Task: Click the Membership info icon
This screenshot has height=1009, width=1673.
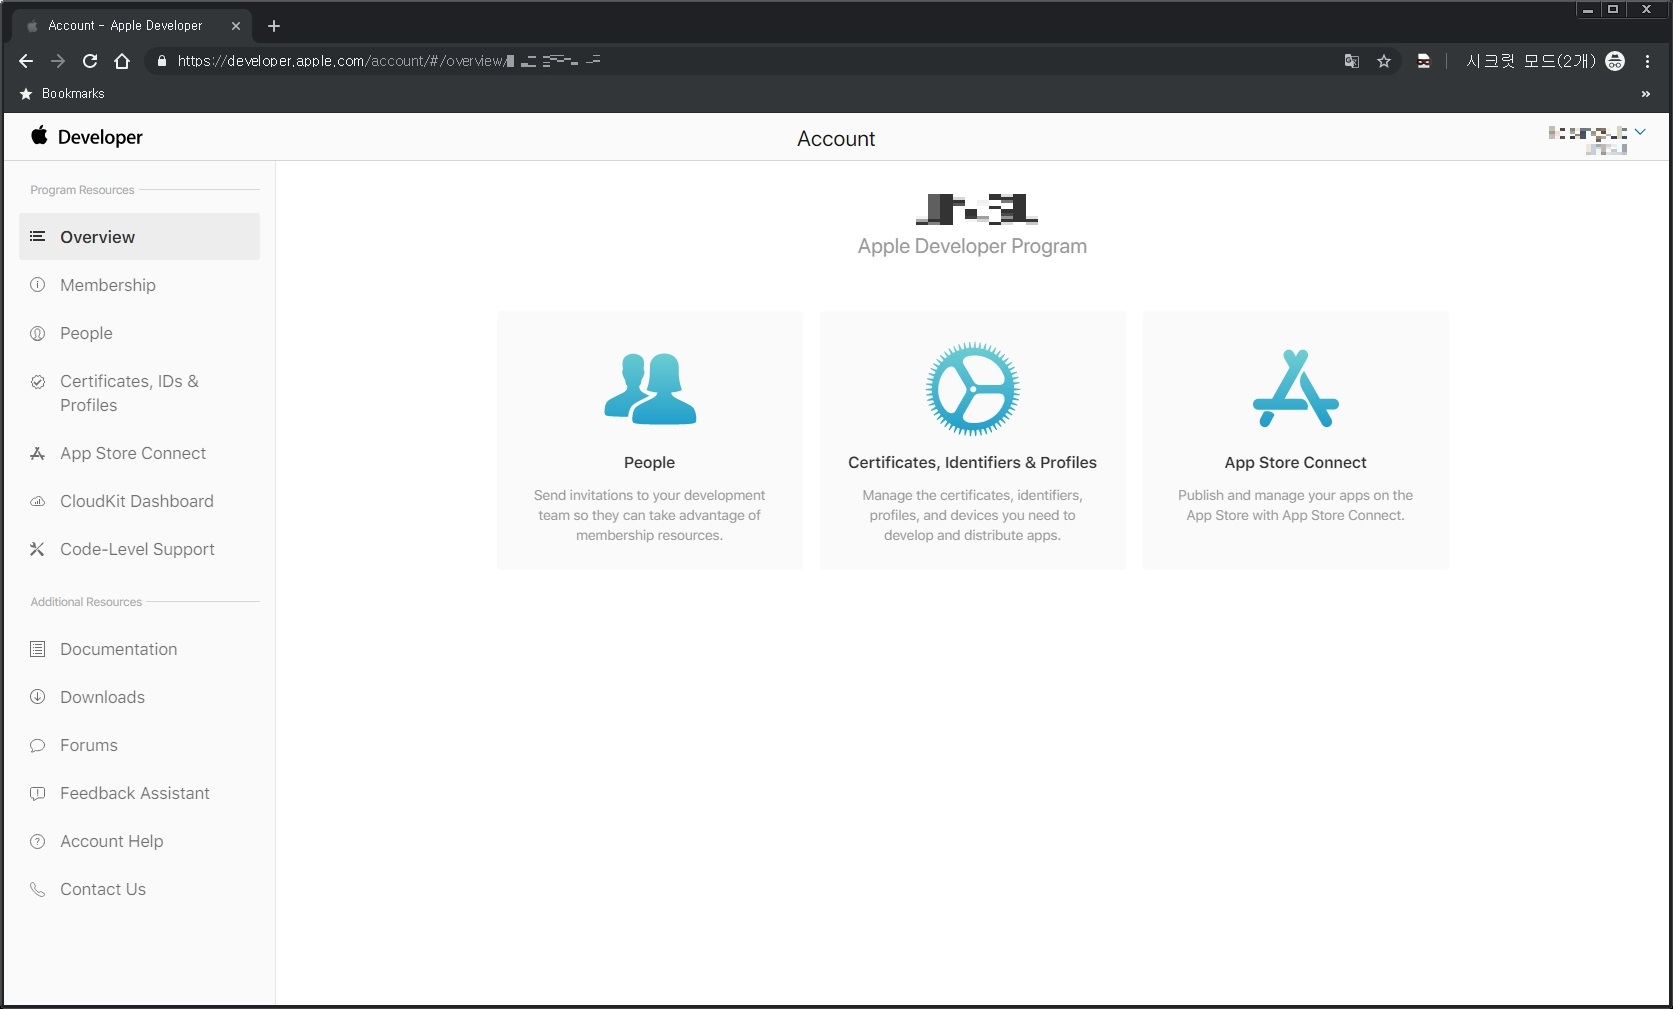Action: pos(38,285)
